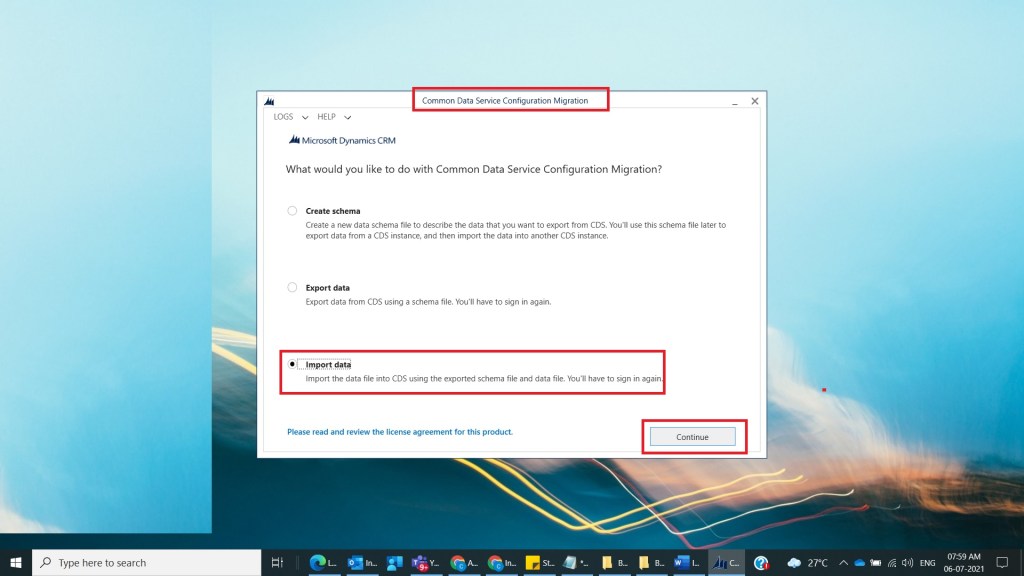Open Sticky Notes from the taskbar
This screenshot has width=1024, height=576.
click(536, 563)
